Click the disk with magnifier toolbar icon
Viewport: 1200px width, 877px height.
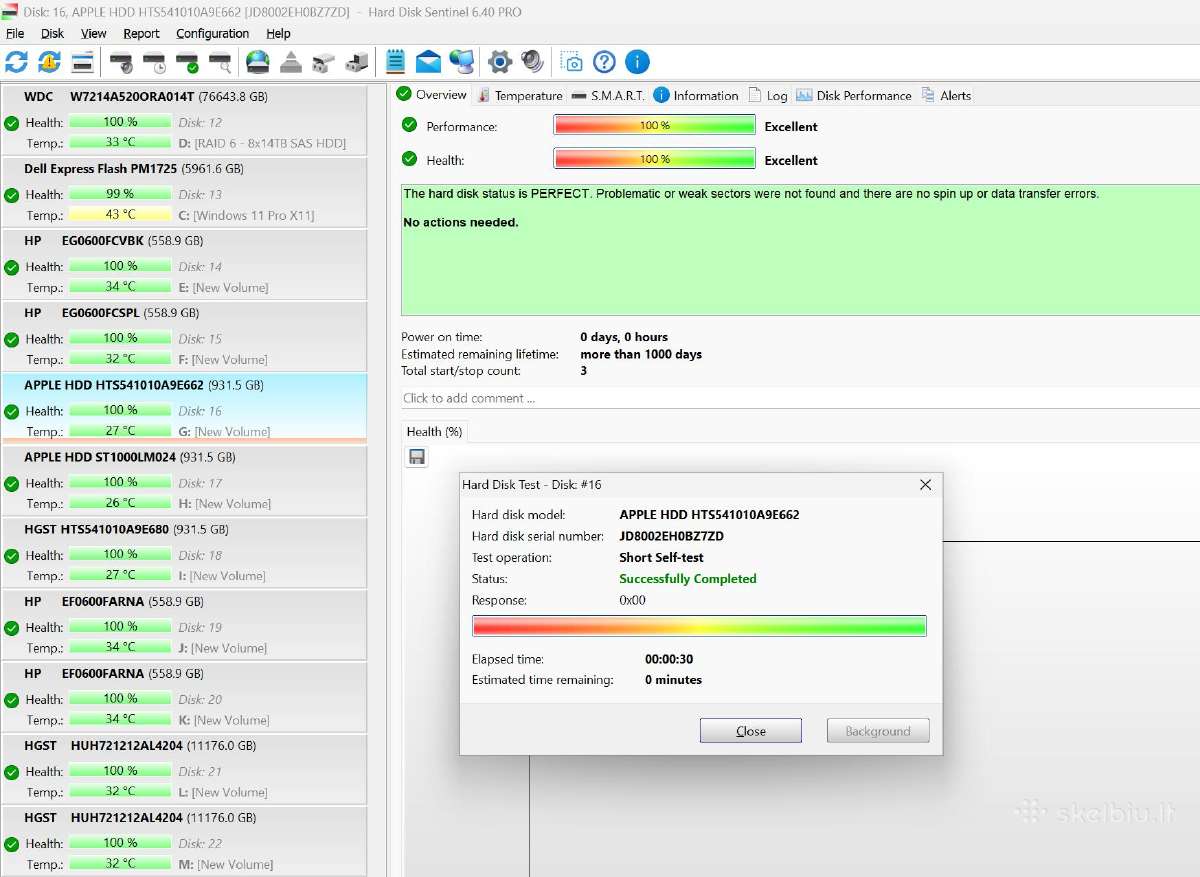pyautogui.click(x=220, y=62)
